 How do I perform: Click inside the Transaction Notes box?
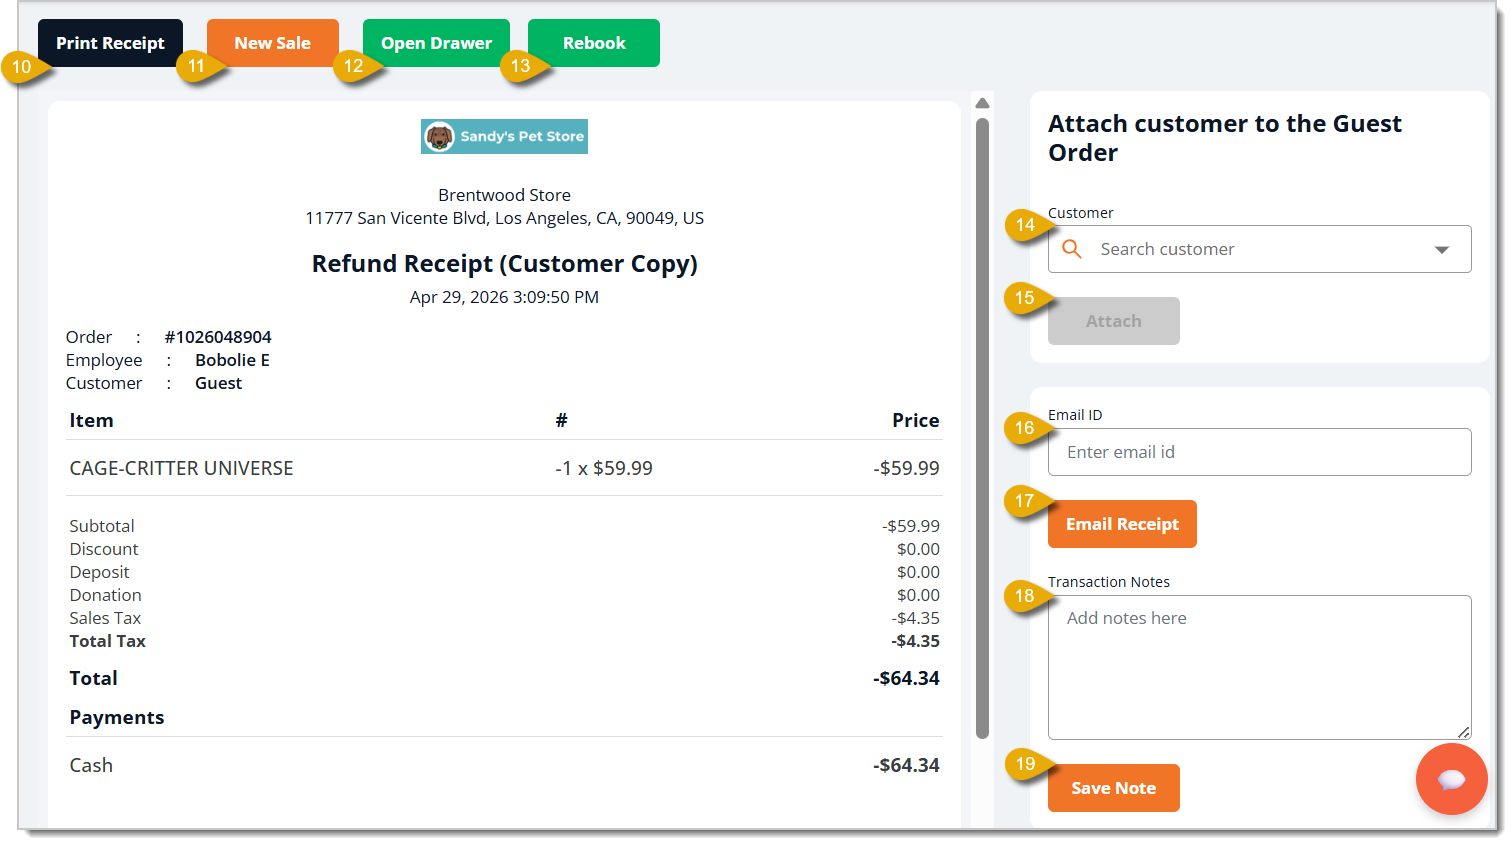point(1259,667)
